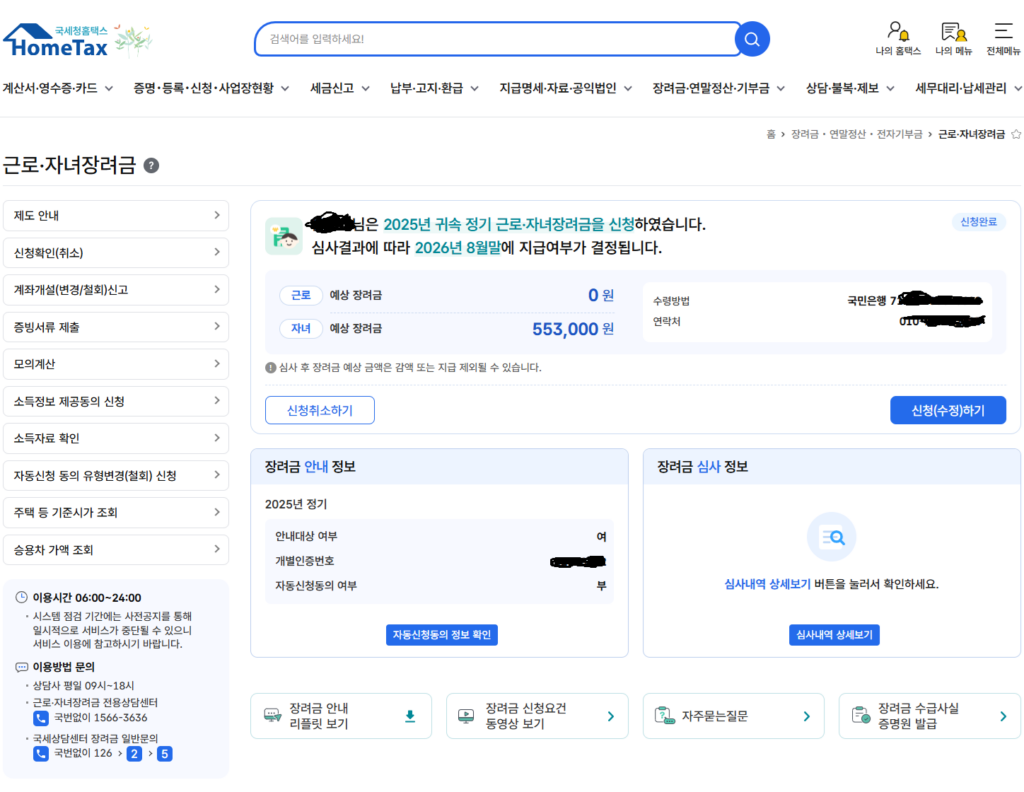Click the 안내대상 여부 row label
The height and width of the screenshot is (792, 1024).
coord(306,537)
